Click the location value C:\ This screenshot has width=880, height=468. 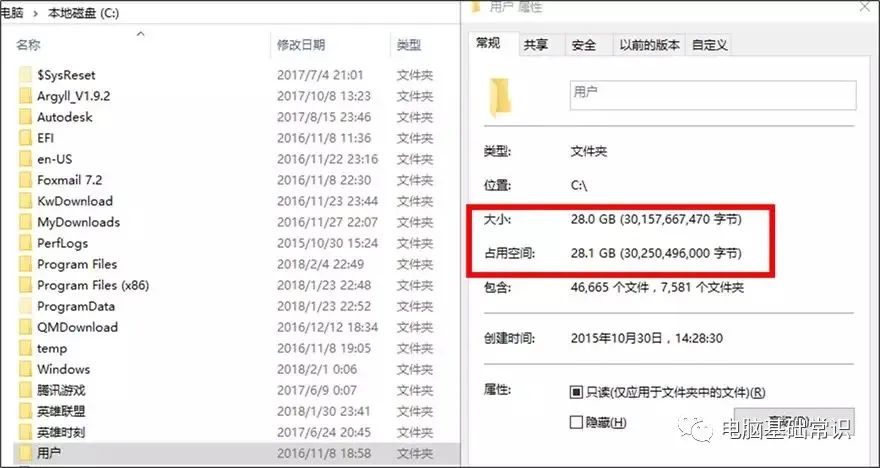pos(579,185)
